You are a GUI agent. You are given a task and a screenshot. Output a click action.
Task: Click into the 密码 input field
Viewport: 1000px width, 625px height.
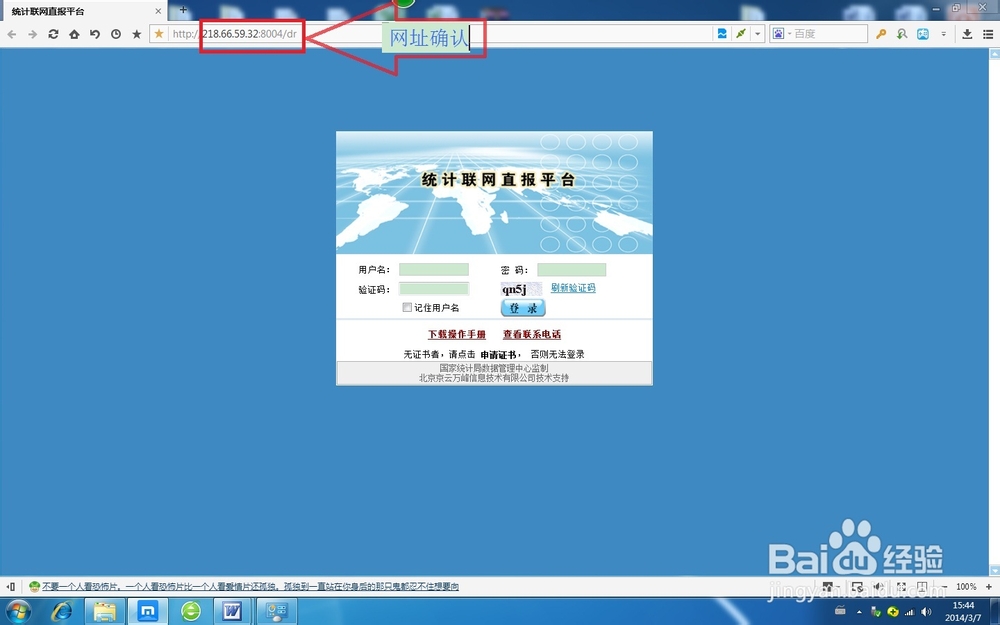571,270
